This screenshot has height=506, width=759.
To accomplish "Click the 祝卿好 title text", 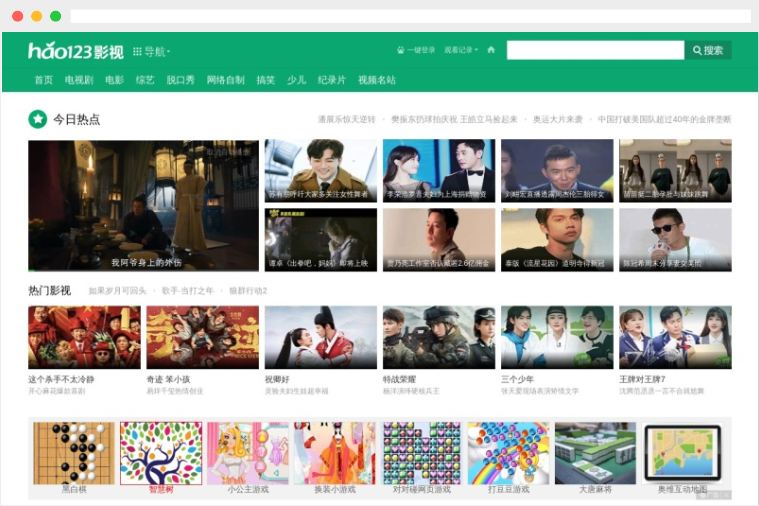I will (277, 379).
